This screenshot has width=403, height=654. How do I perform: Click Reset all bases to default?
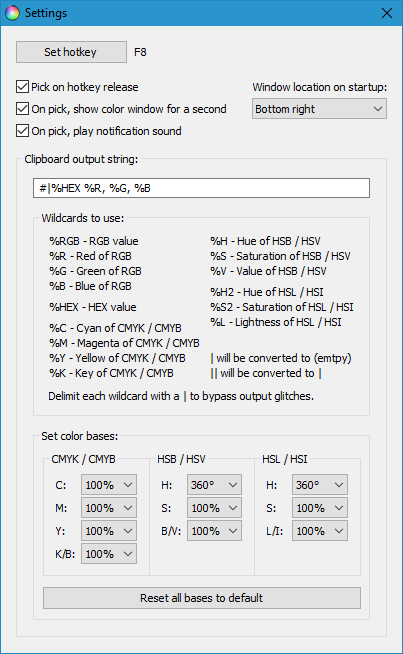[202, 598]
